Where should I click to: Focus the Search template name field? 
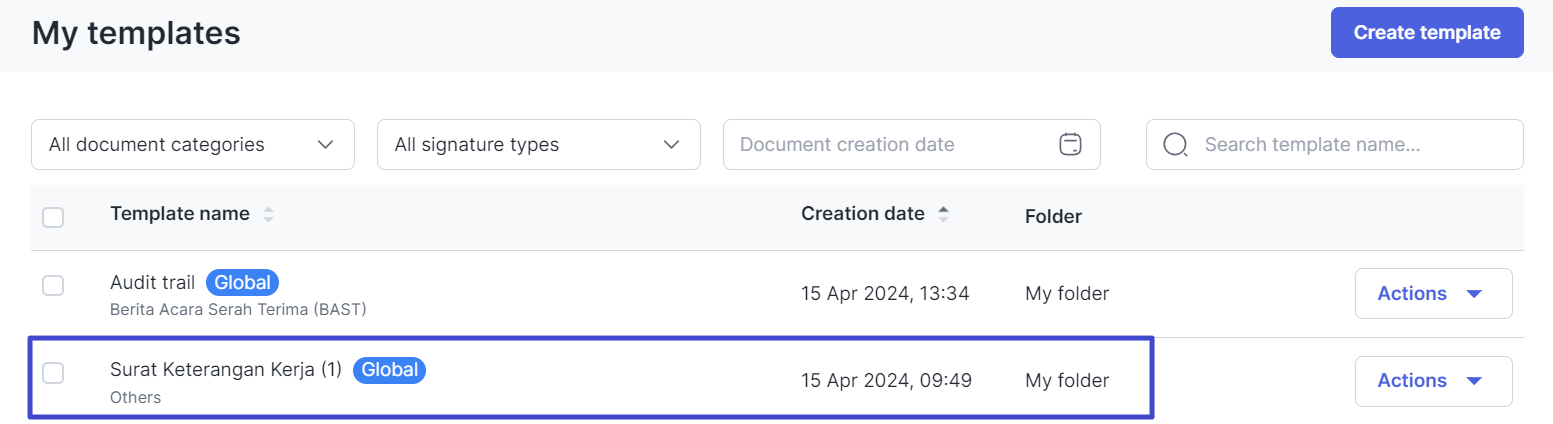click(x=1335, y=144)
